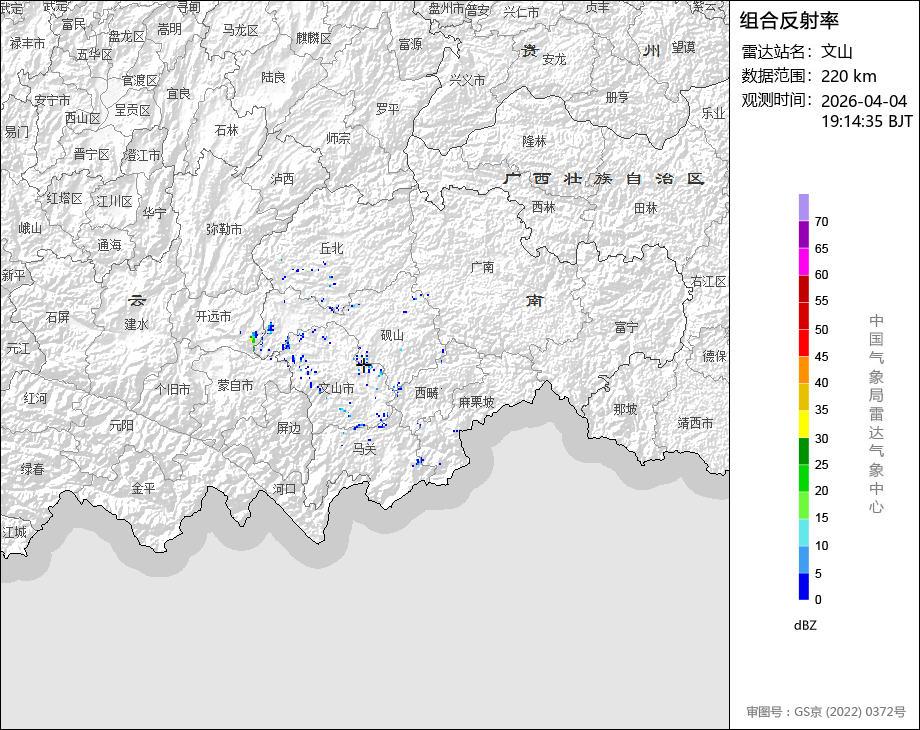Choose the cyan swatch between 10 and 15
This screenshot has width=920, height=730.
tap(803, 533)
